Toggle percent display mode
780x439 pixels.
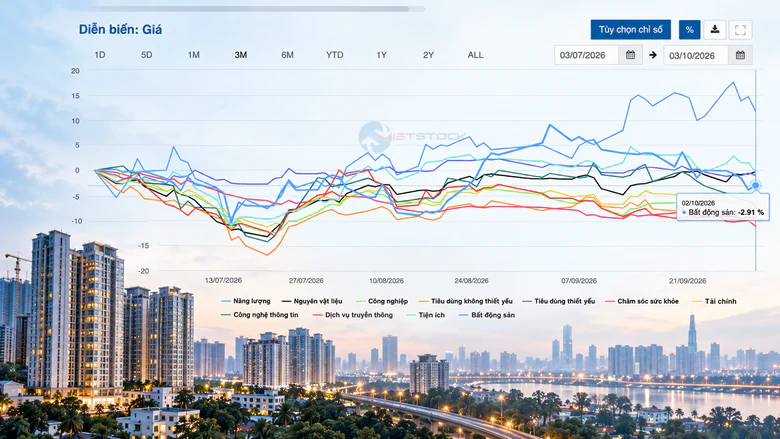689,30
